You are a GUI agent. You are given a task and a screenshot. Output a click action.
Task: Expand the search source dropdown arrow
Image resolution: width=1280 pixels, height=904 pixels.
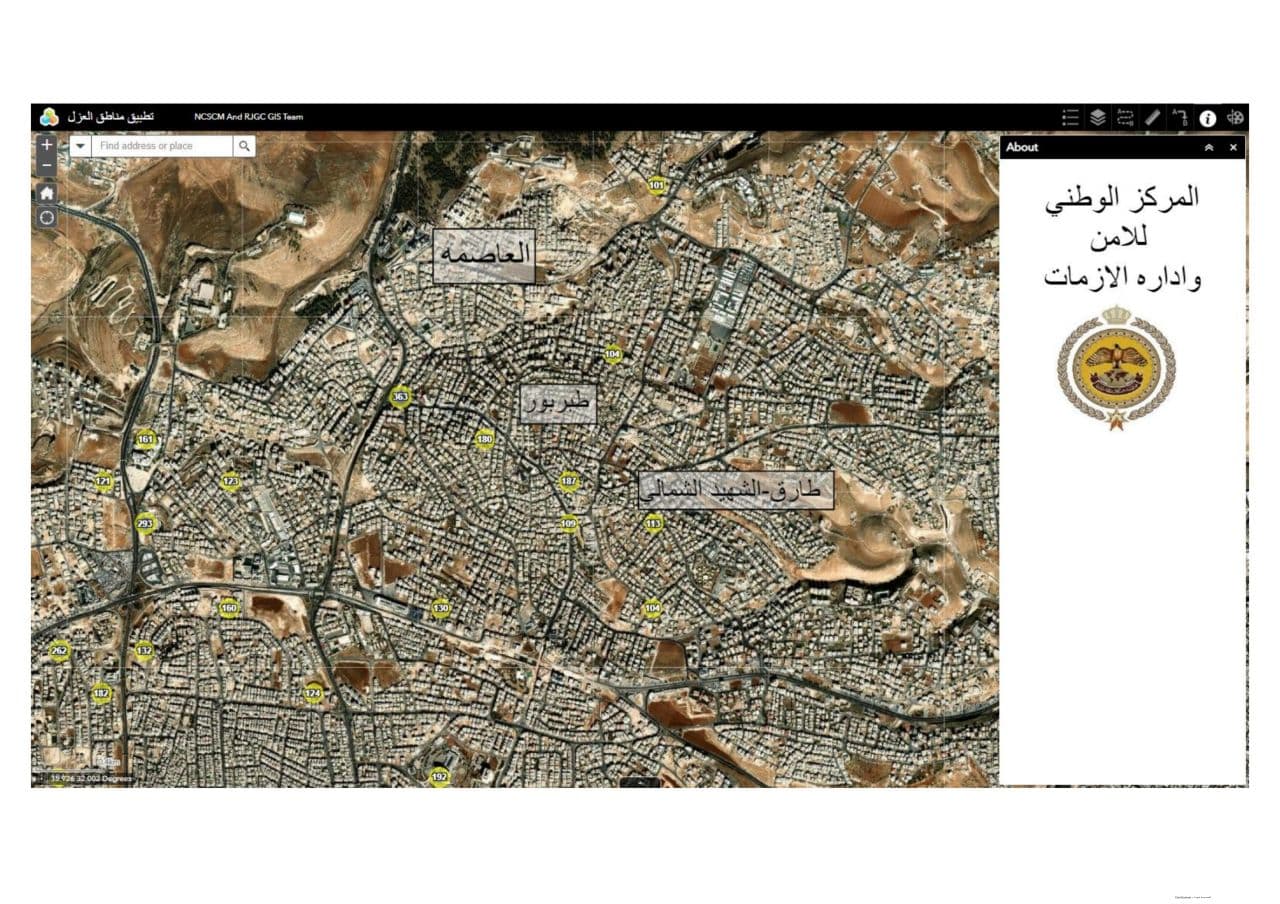[80, 146]
